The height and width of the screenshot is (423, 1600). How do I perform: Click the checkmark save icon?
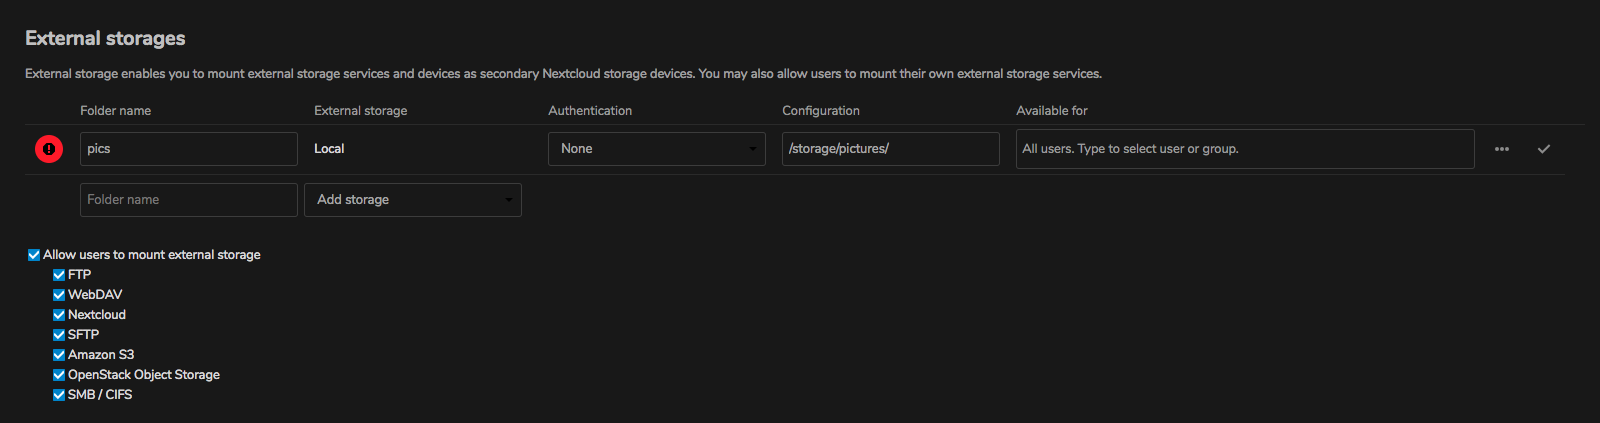tap(1544, 149)
